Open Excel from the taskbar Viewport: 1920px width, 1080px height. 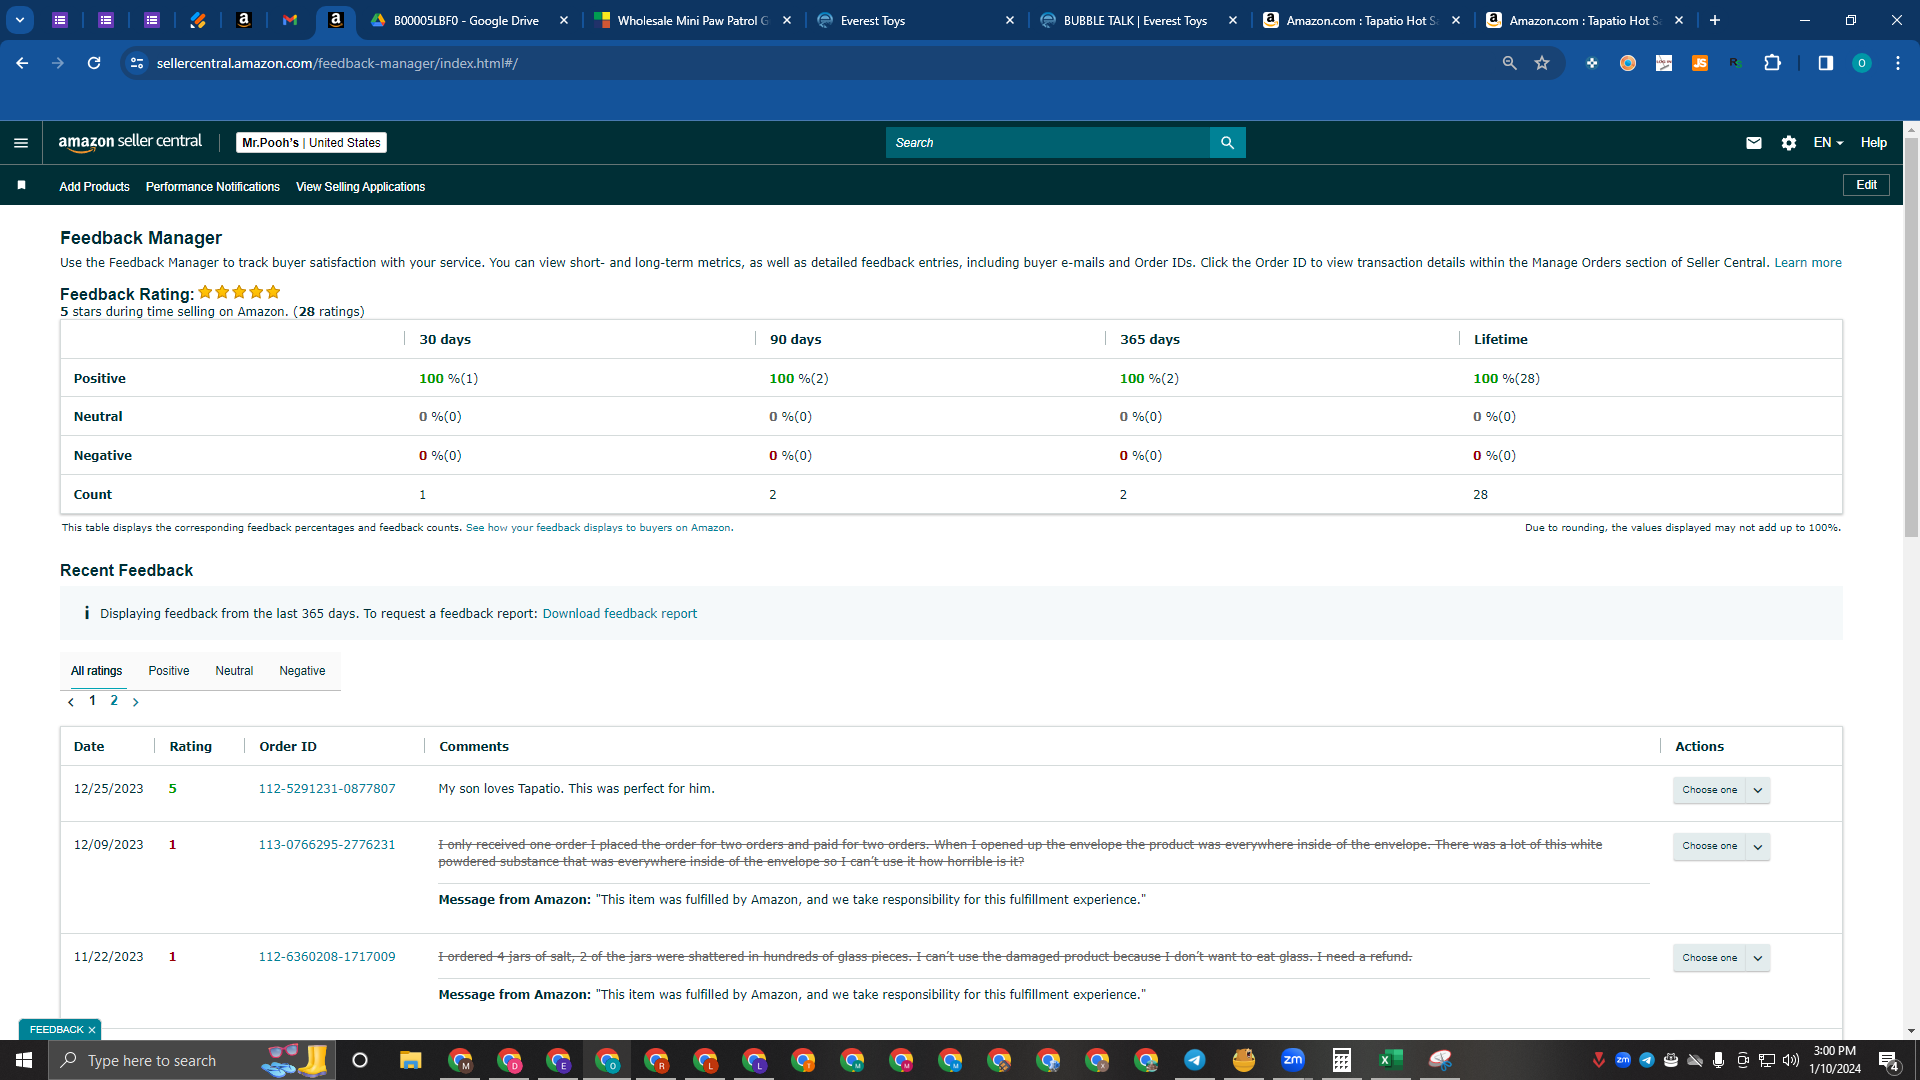tap(1390, 1060)
